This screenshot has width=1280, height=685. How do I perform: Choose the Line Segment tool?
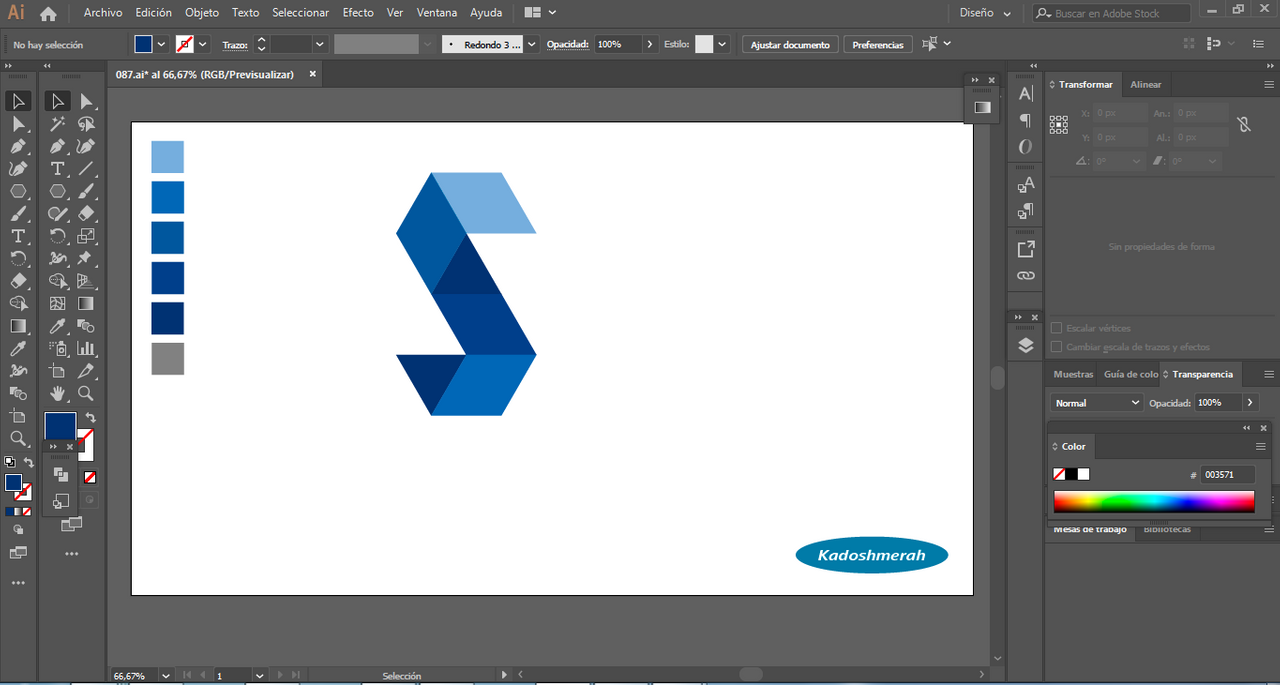86,169
